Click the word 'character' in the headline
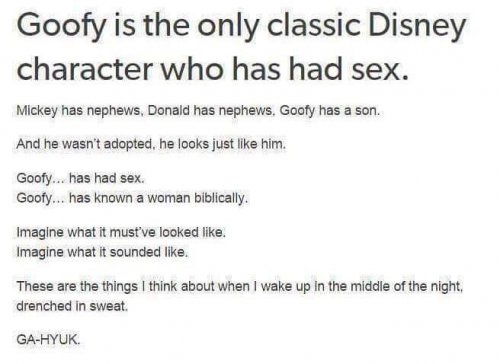This screenshot has width=500, height=364. pyautogui.click(x=85, y=70)
